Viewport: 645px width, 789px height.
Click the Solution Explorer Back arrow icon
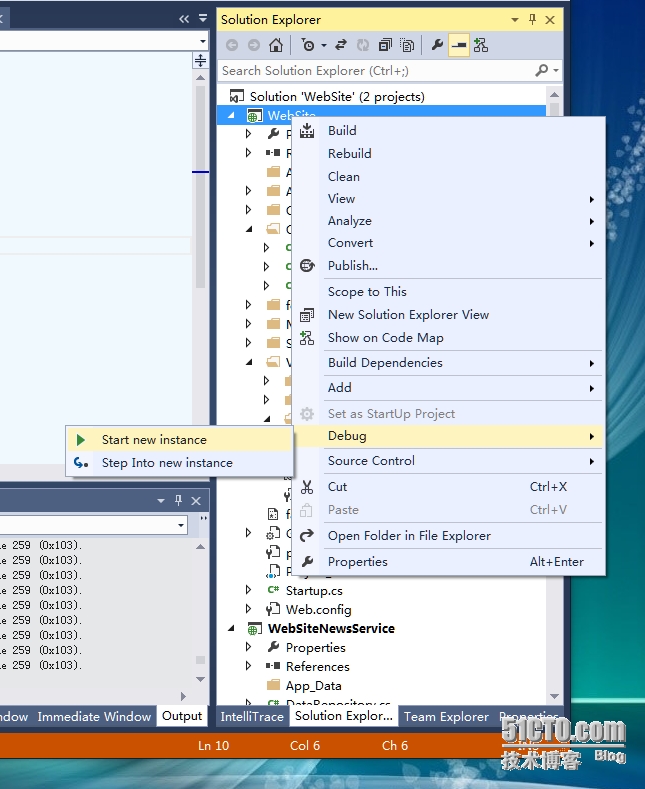(232, 45)
